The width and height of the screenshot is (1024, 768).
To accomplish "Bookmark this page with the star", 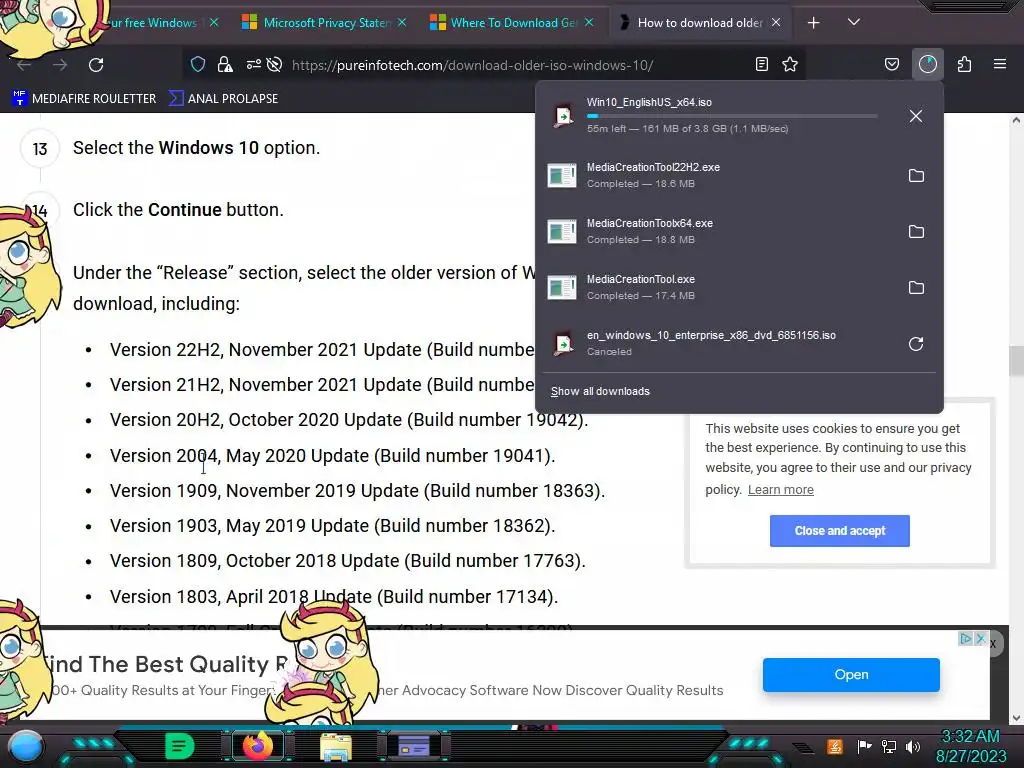I will (790, 64).
